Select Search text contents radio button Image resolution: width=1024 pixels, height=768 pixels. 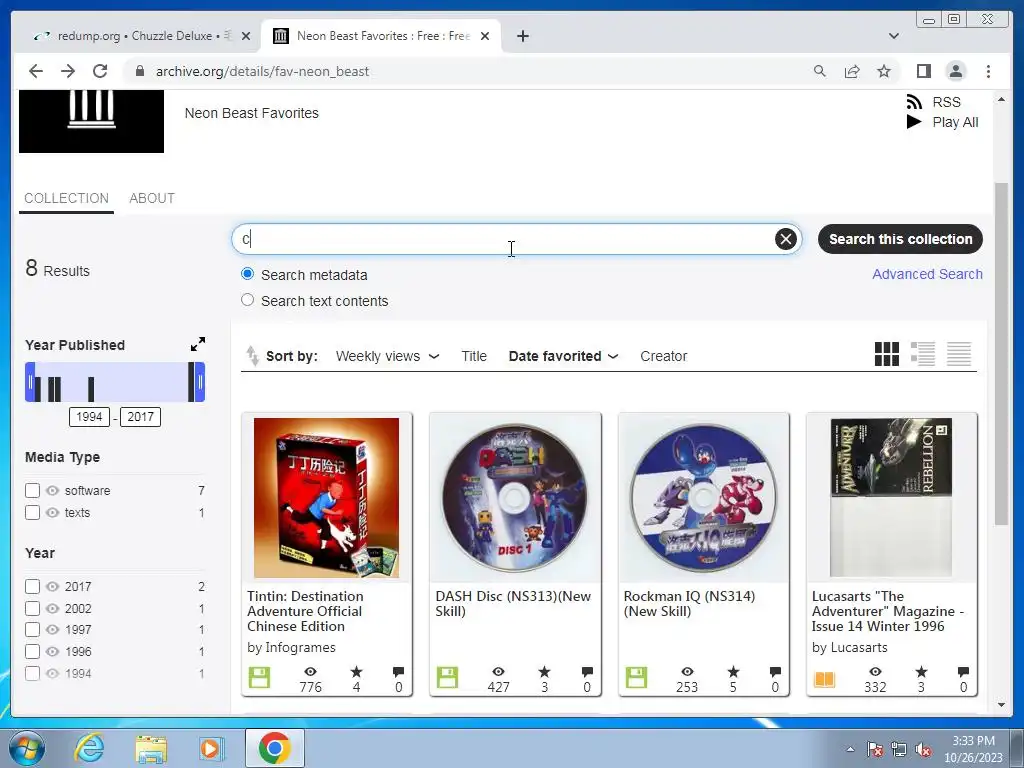[x=248, y=300]
